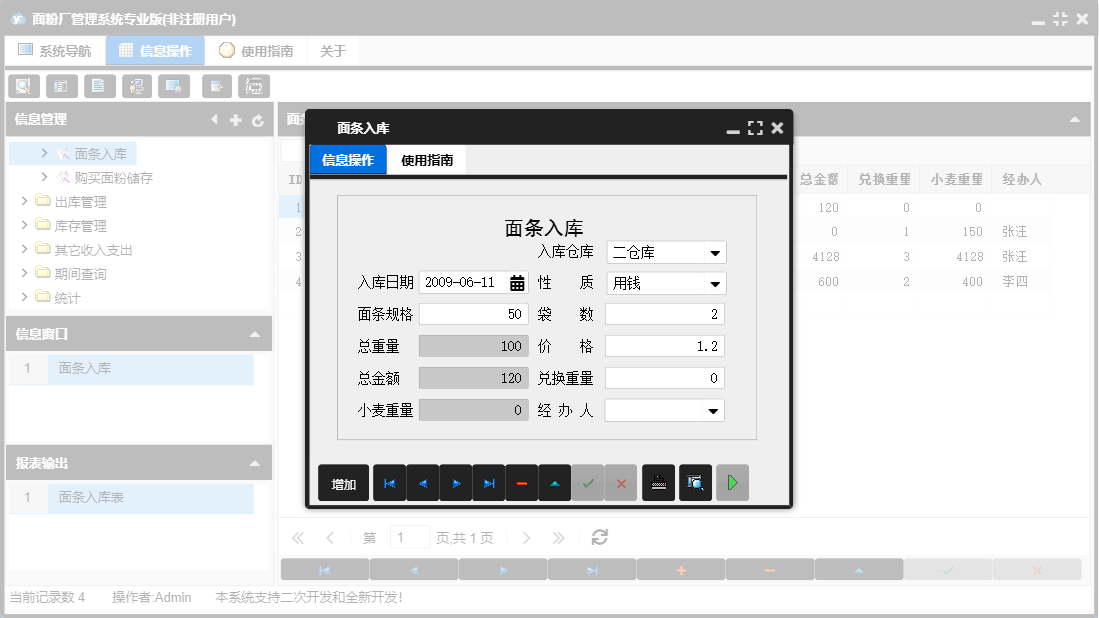Click the print icon in the dialog toolbar
Viewport: 1099px width, 618px height.
coord(658,482)
